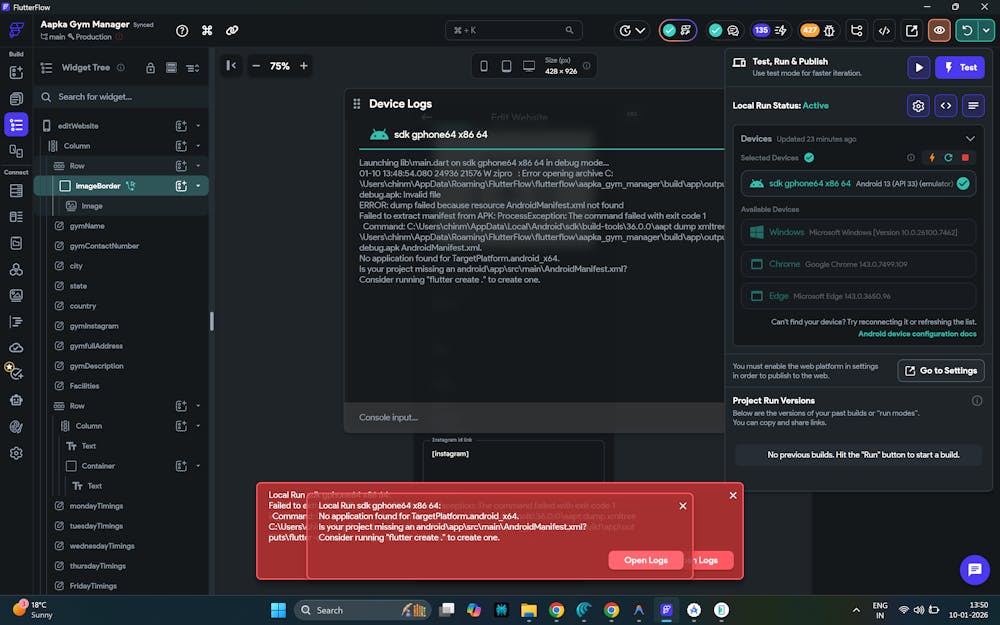
Task: Open the version history clock dropdown
Action: tap(632, 31)
